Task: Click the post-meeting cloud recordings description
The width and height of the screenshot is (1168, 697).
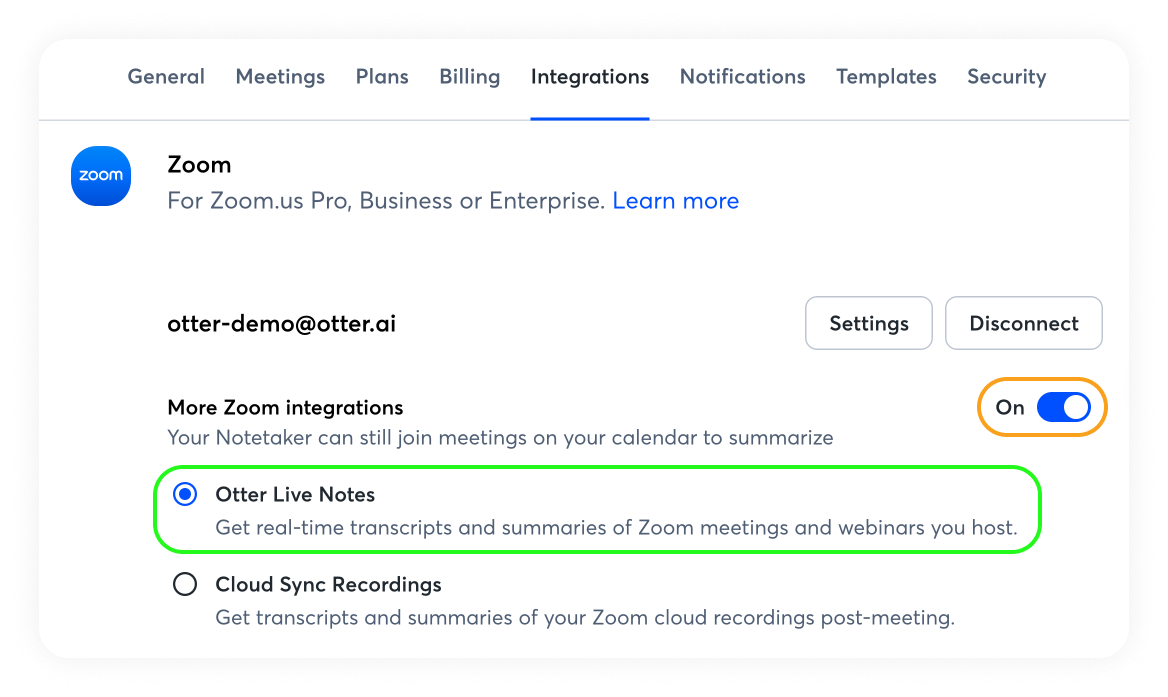Action: click(x=585, y=618)
